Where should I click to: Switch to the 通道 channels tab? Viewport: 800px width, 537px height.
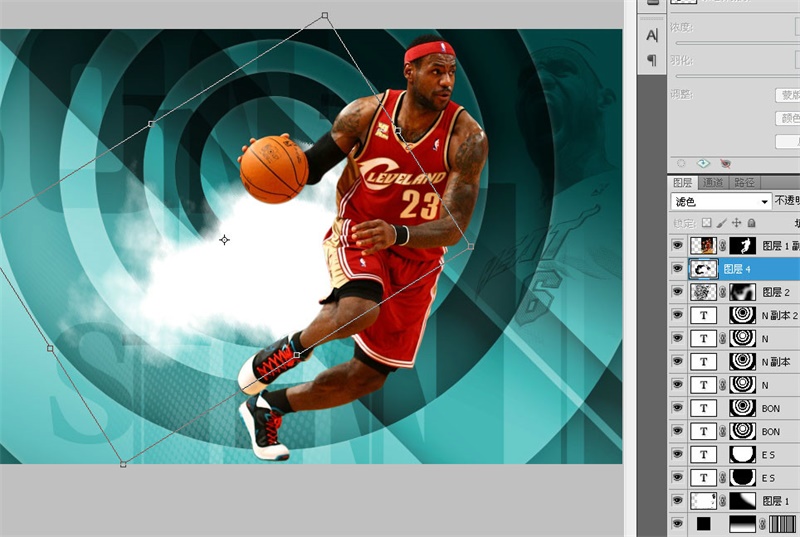point(713,182)
